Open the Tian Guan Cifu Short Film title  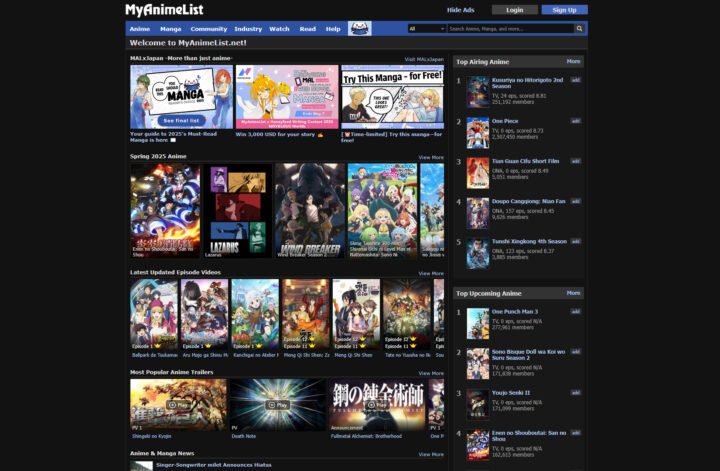point(525,161)
